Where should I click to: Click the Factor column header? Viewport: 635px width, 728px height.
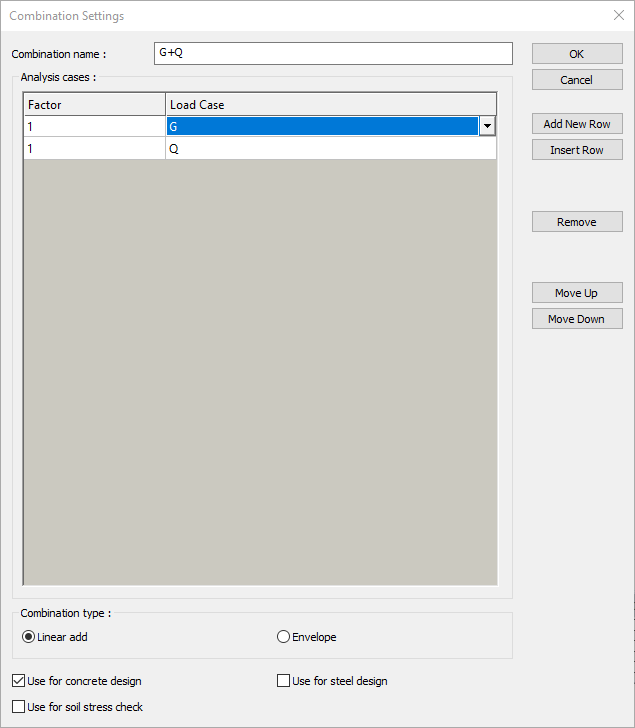coord(94,105)
